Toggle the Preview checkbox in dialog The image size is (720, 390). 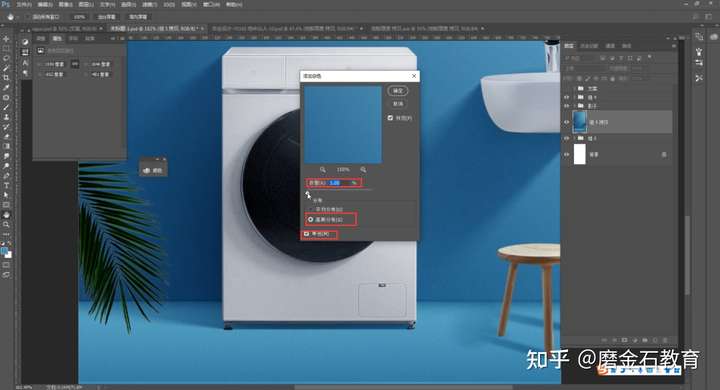coord(390,118)
